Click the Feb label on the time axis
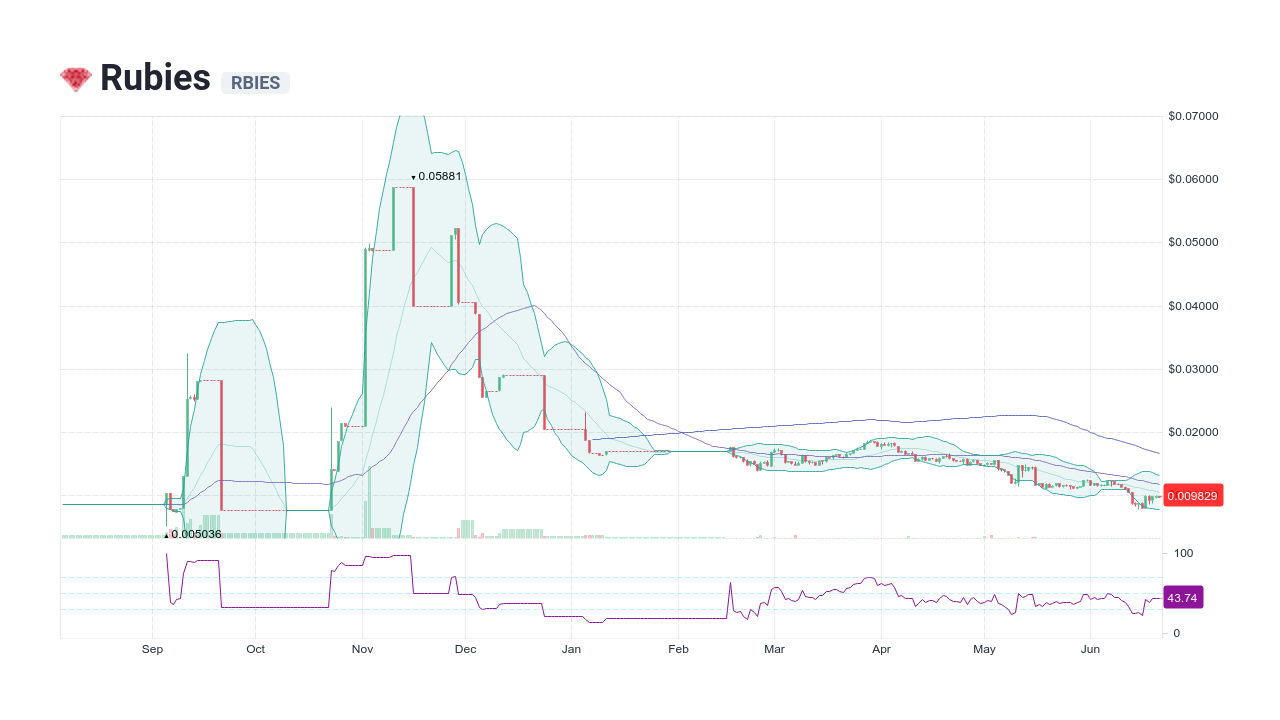The image size is (1280, 720). coord(678,649)
